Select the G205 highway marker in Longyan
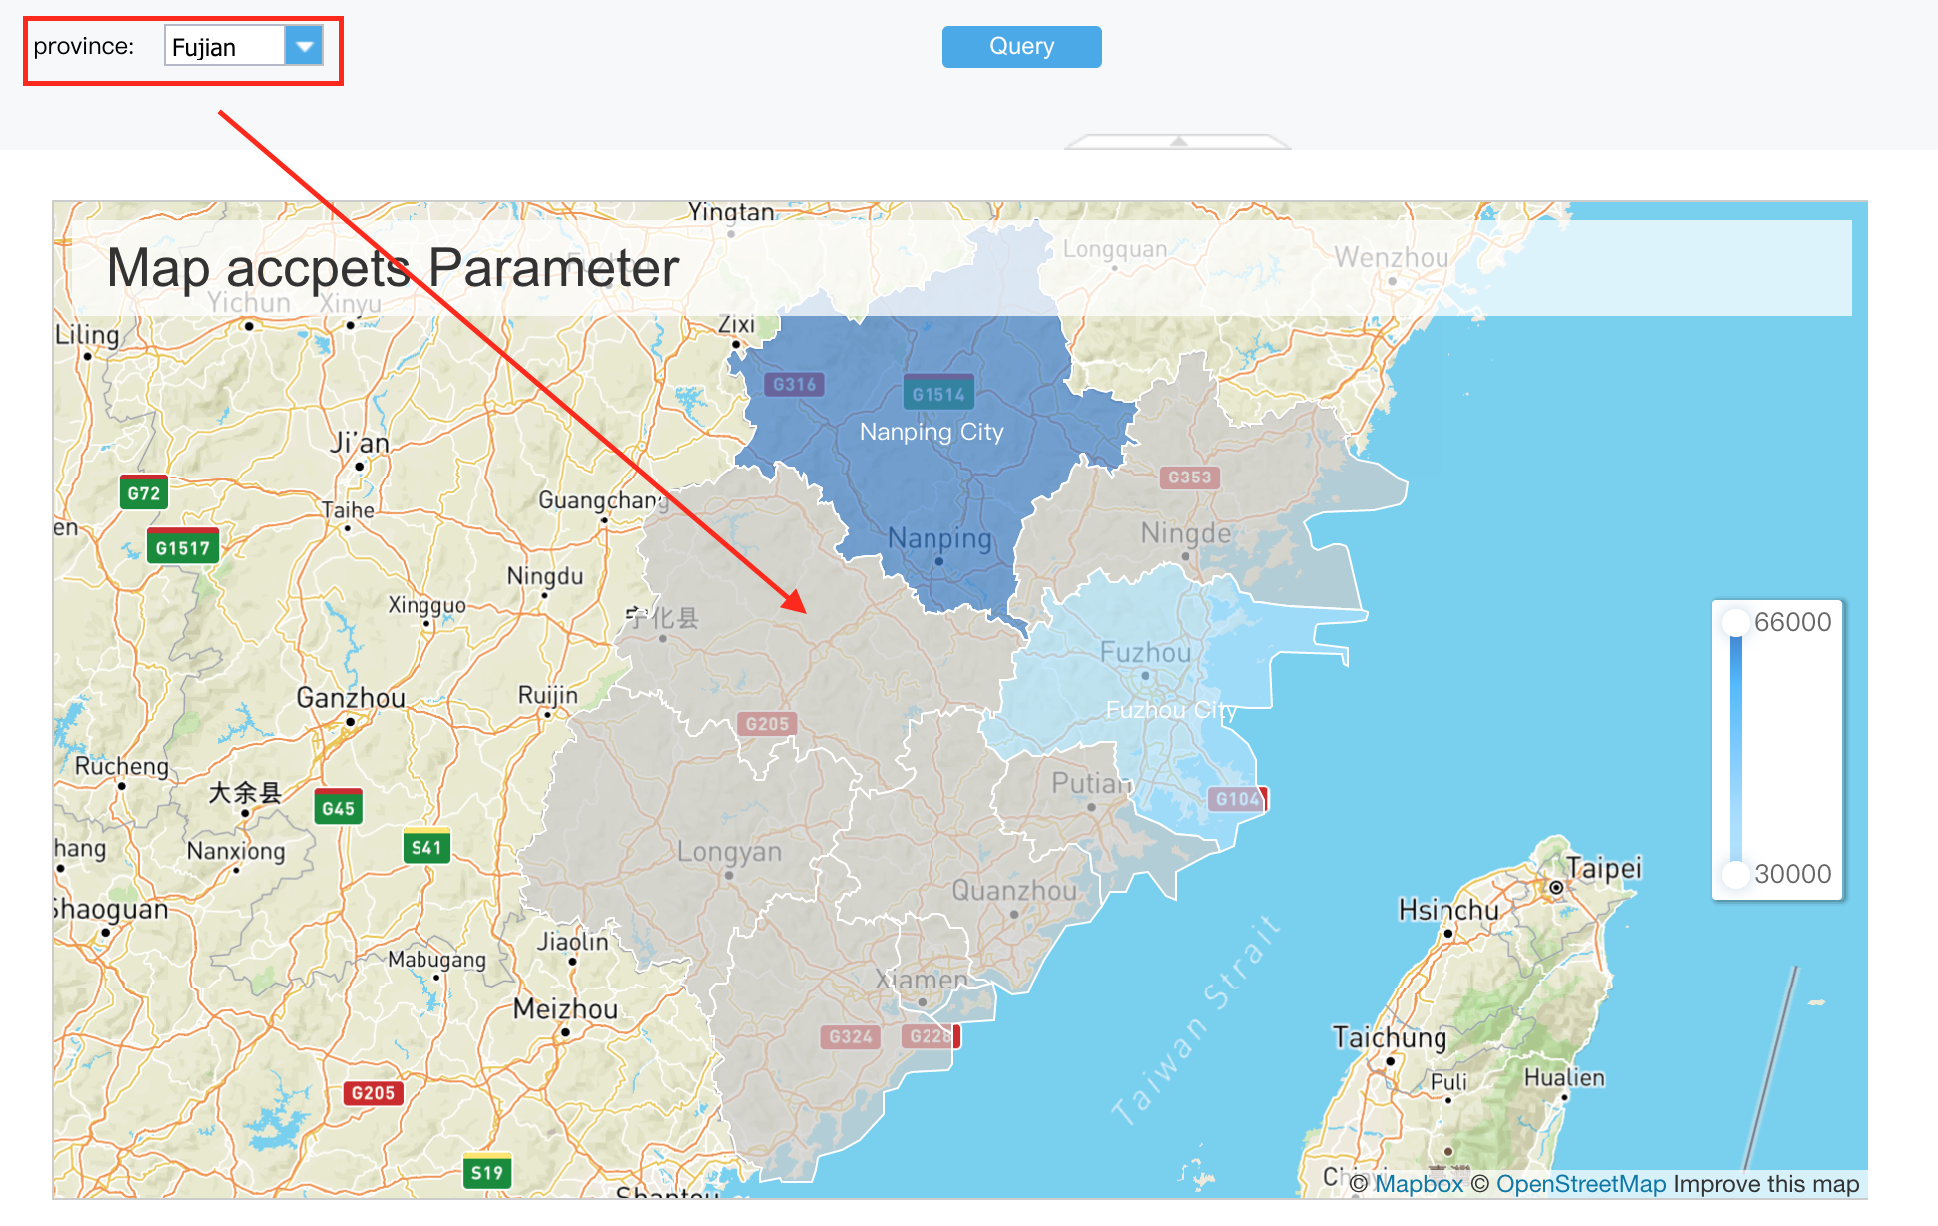The height and width of the screenshot is (1226, 1938). pos(767,722)
